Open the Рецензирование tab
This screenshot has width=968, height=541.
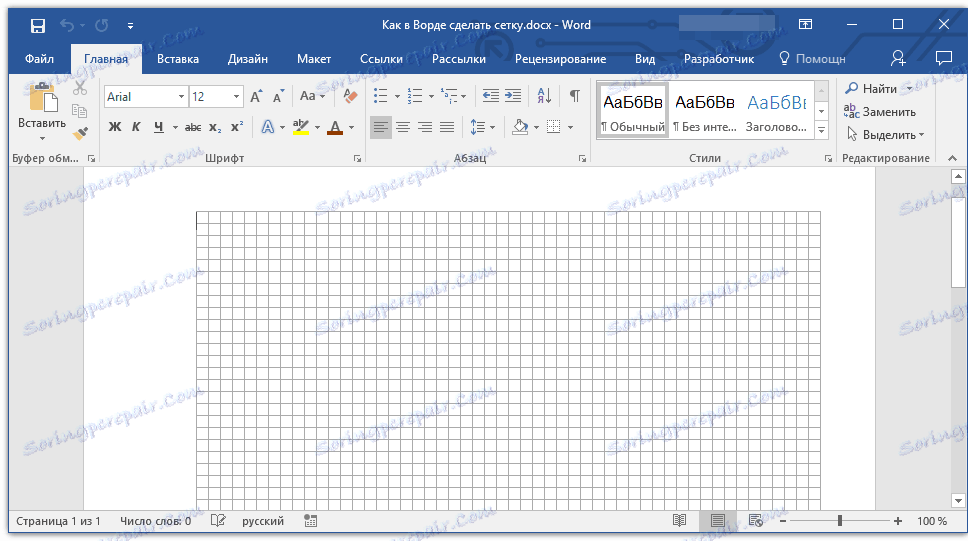pos(561,59)
